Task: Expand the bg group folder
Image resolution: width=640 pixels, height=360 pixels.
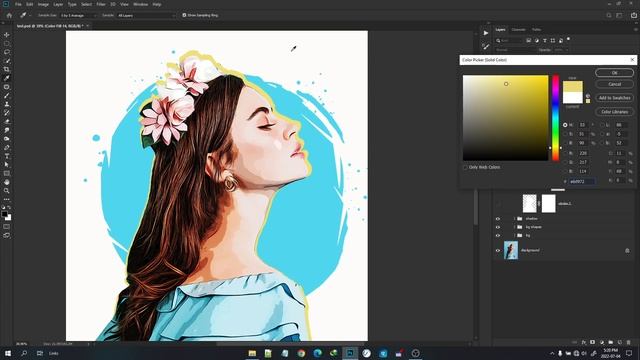Action: 514,236
